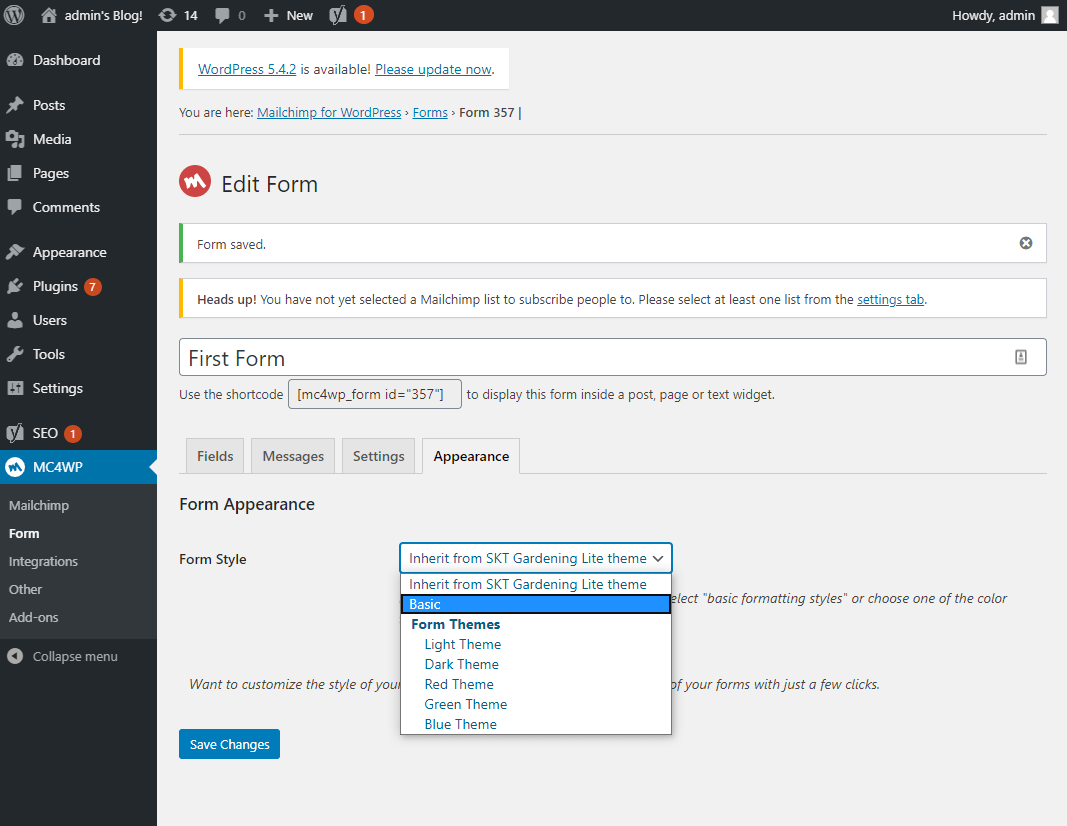The width and height of the screenshot is (1067, 826).
Task: Click the admin user avatar
Action: [1050, 15]
